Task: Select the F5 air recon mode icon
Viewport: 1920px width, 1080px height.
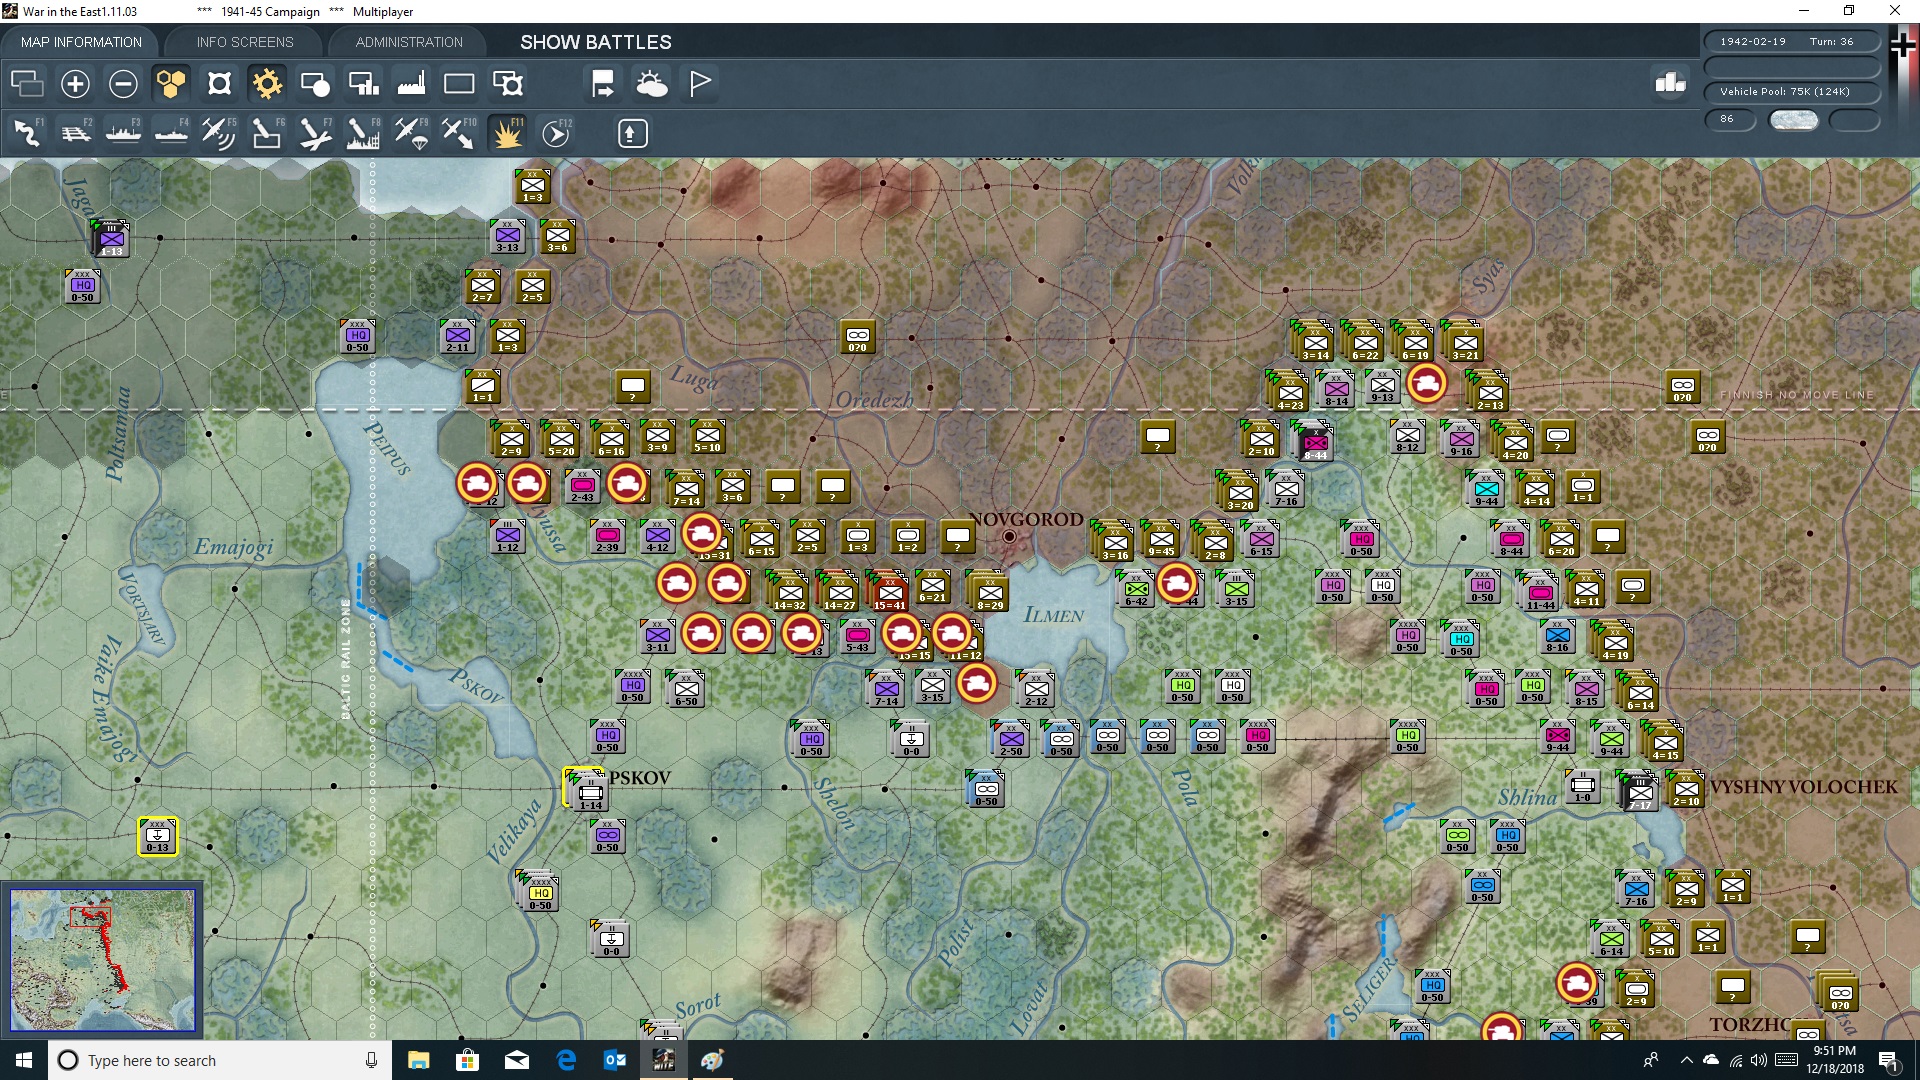Action: [x=219, y=133]
